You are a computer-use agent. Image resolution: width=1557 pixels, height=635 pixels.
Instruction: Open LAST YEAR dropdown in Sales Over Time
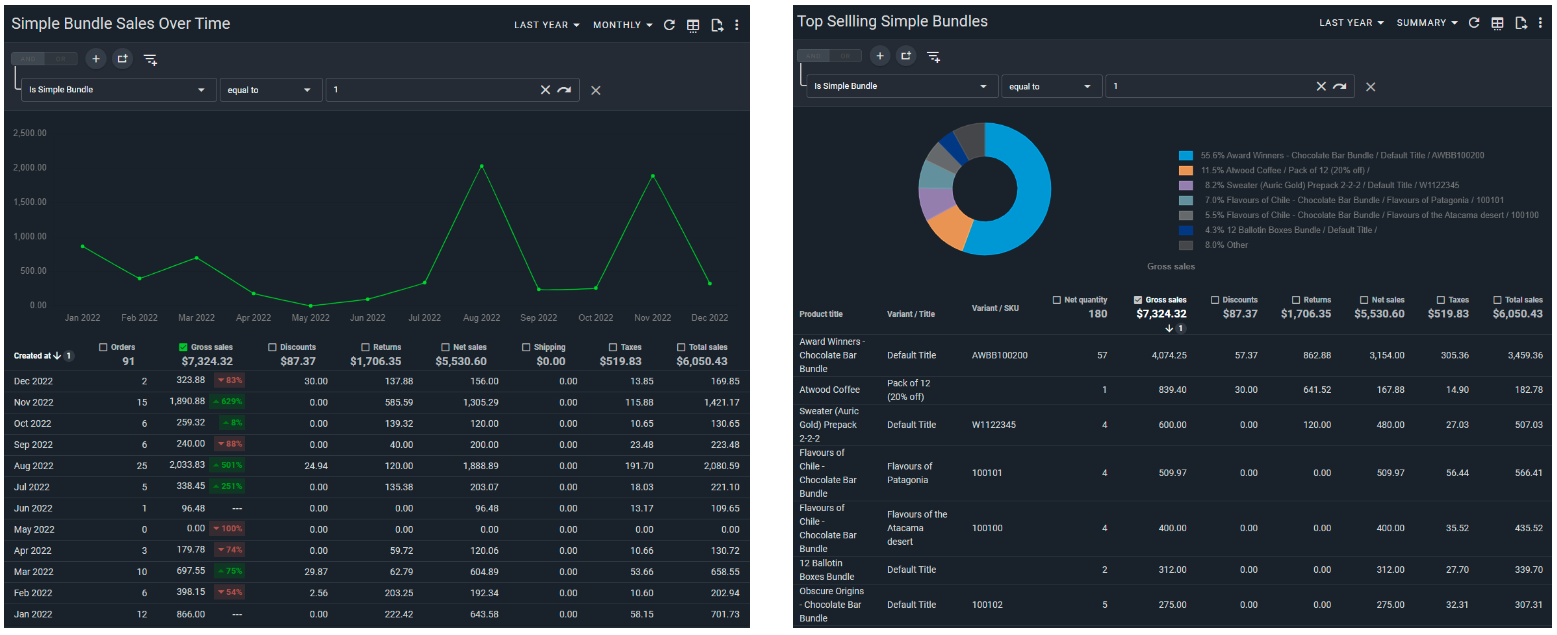click(546, 25)
